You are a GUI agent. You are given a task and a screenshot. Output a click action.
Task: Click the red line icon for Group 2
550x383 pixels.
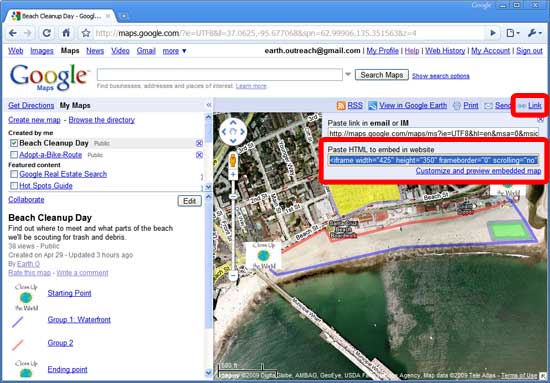[18, 345]
